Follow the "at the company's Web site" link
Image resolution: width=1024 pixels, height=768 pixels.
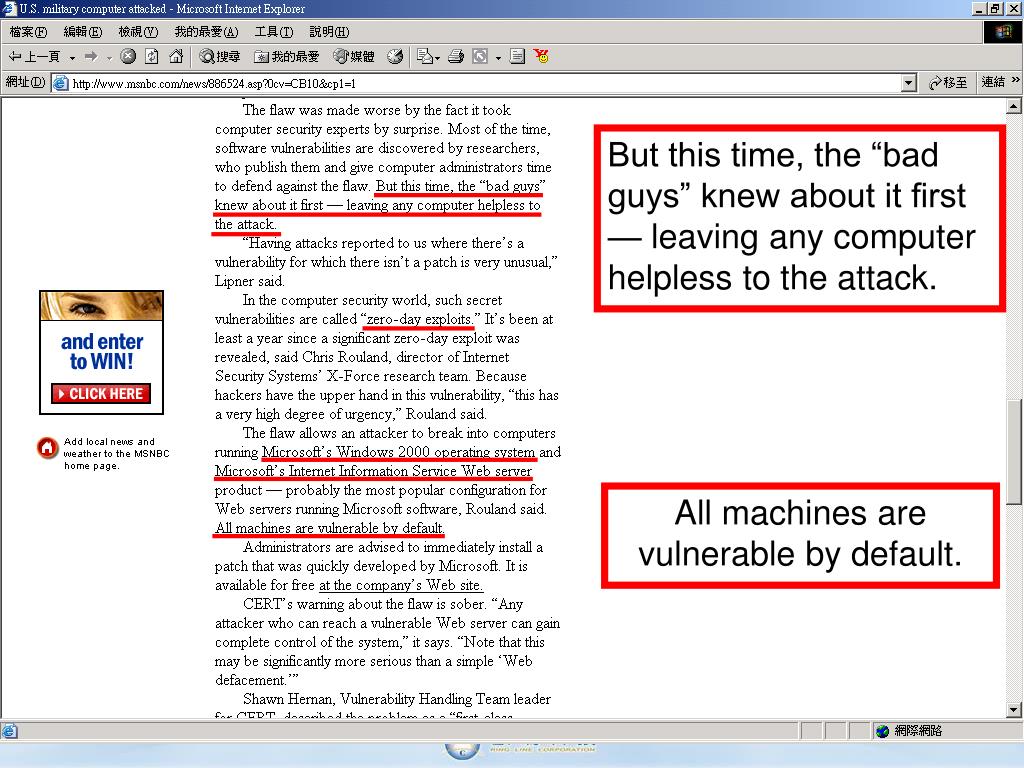pyautogui.click(x=400, y=585)
